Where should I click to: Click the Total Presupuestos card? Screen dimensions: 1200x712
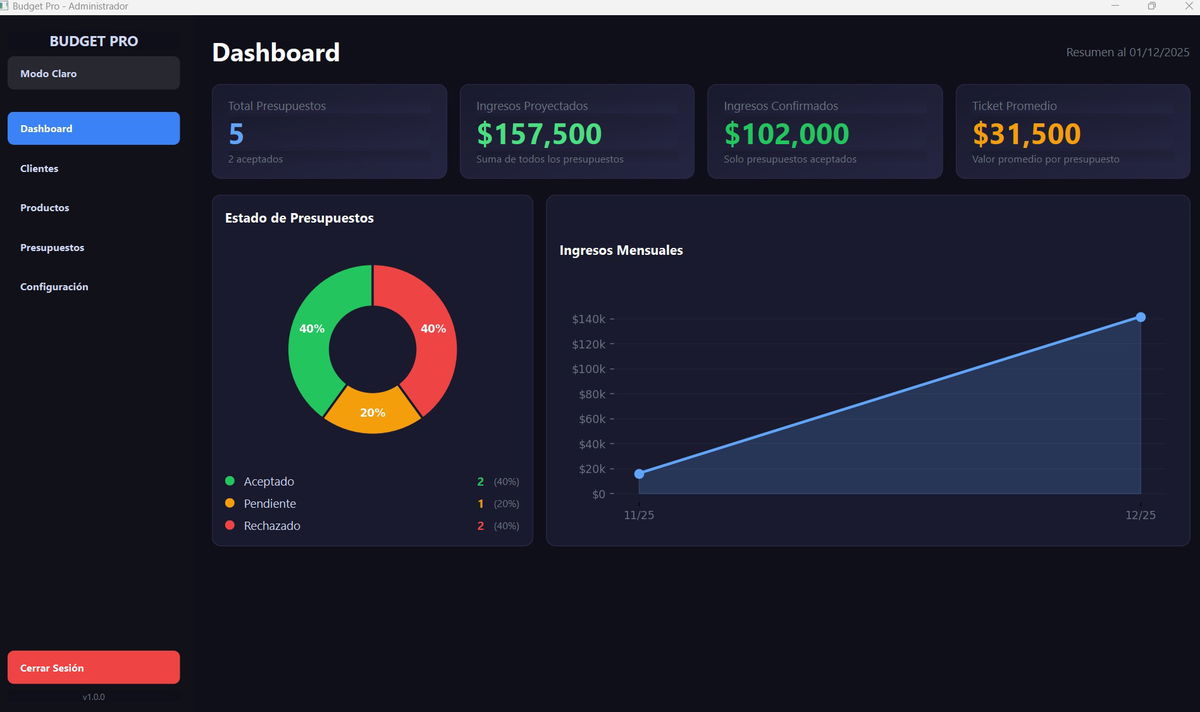pos(329,132)
